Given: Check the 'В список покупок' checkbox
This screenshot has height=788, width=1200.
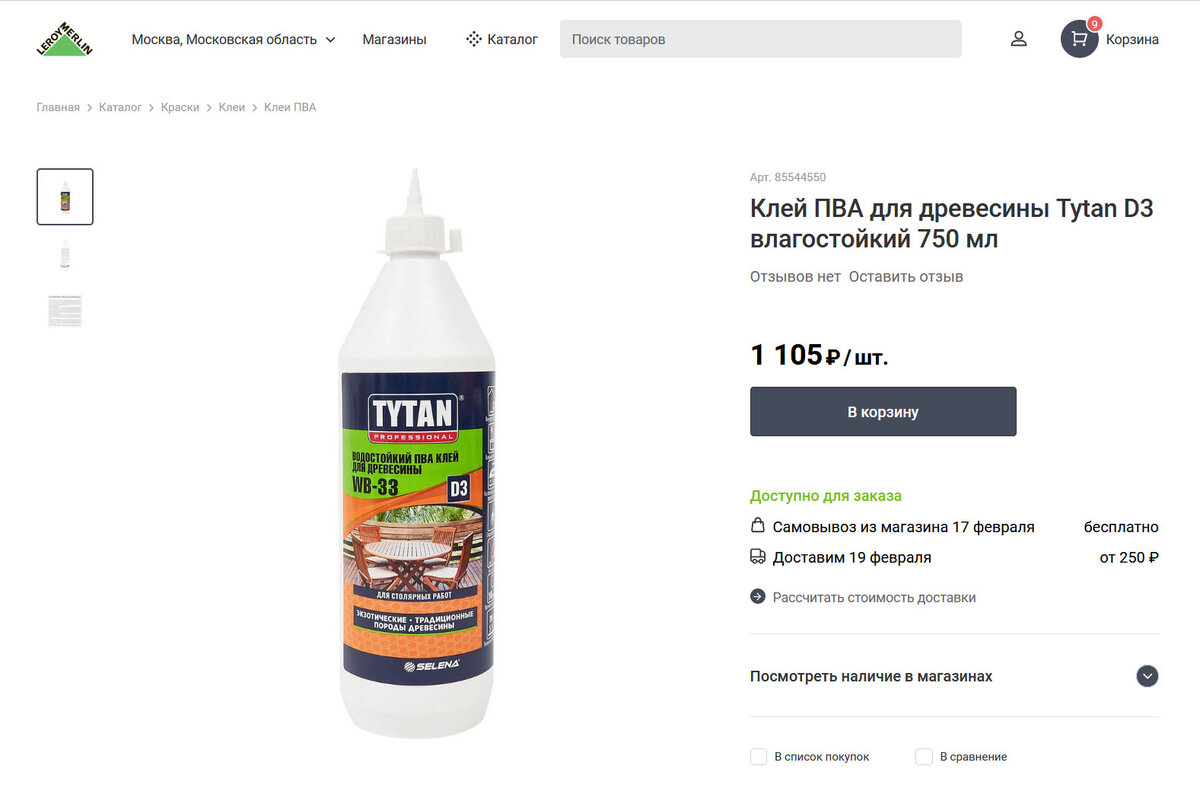Looking at the screenshot, I should (x=758, y=757).
